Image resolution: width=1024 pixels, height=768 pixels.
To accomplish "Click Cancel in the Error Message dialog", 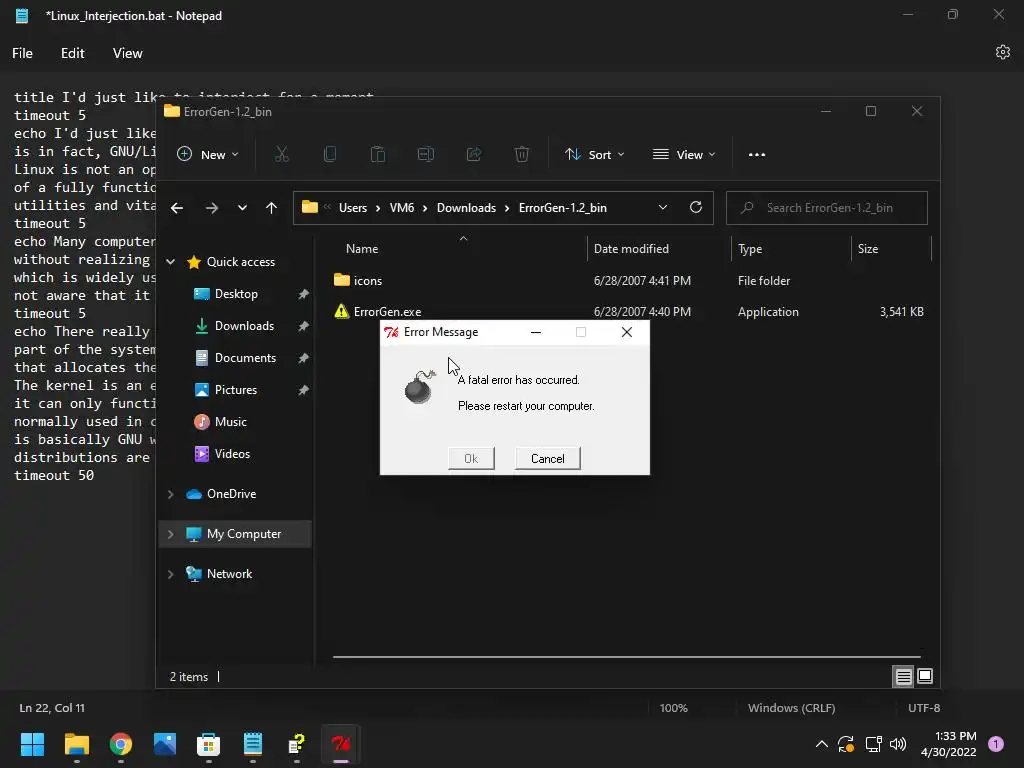I will [x=547, y=458].
